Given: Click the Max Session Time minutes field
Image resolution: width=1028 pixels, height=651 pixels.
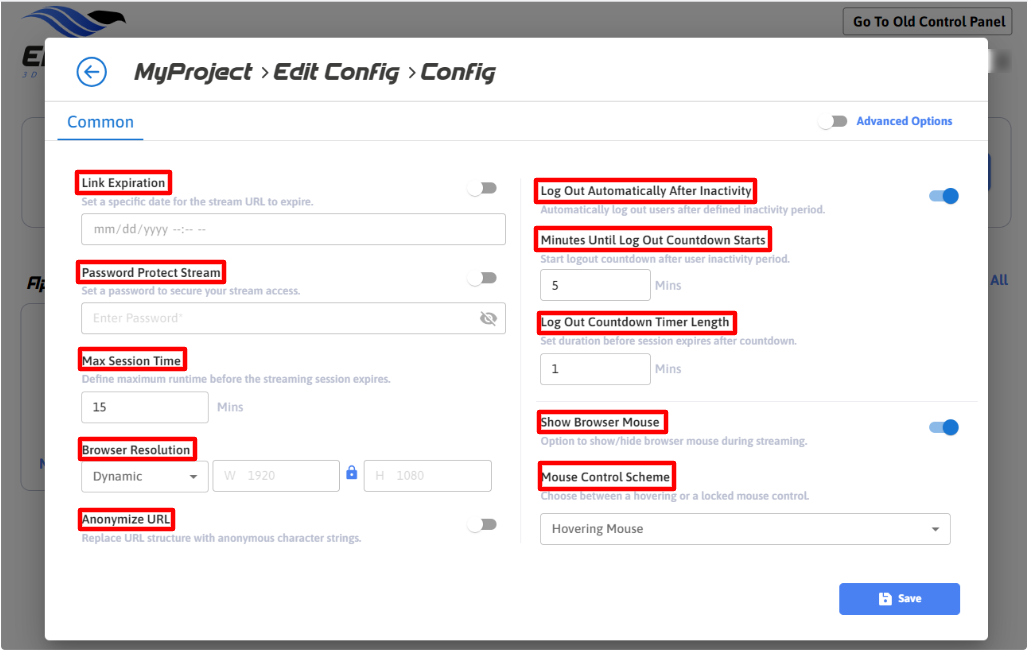Looking at the screenshot, I should click(x=144, y=407).
